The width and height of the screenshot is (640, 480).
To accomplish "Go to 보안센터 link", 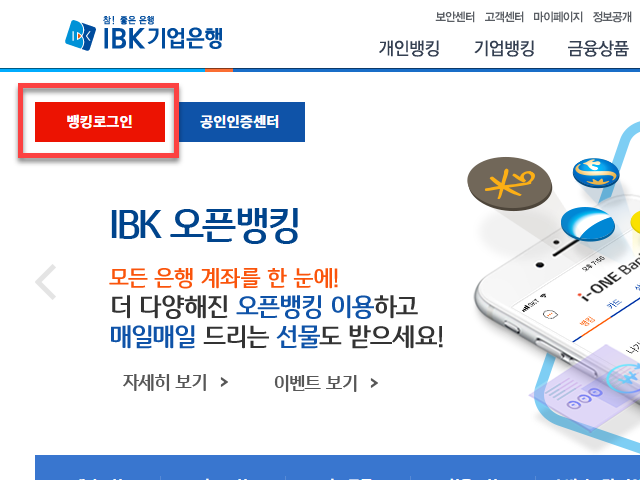I will click(x=455, y=17).
